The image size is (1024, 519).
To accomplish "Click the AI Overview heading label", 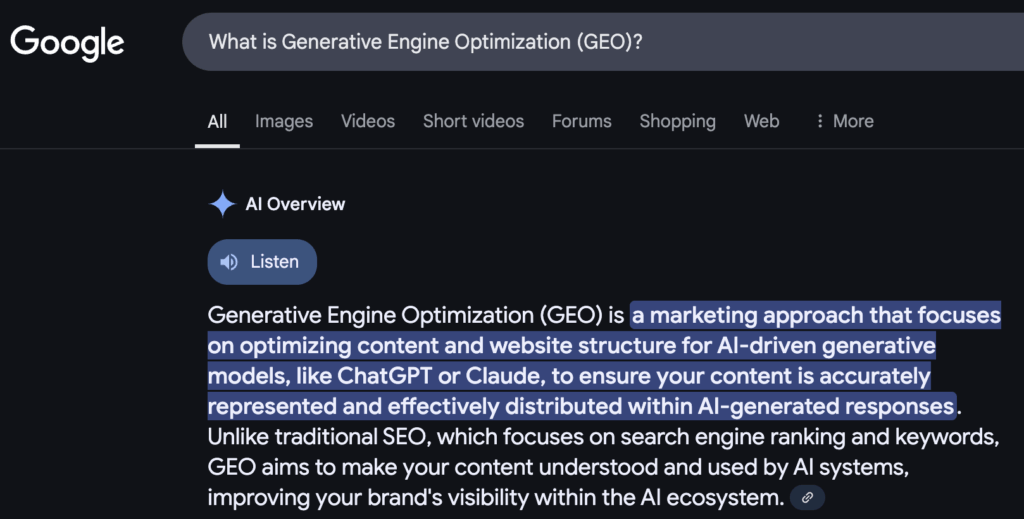I will (295, 204).
